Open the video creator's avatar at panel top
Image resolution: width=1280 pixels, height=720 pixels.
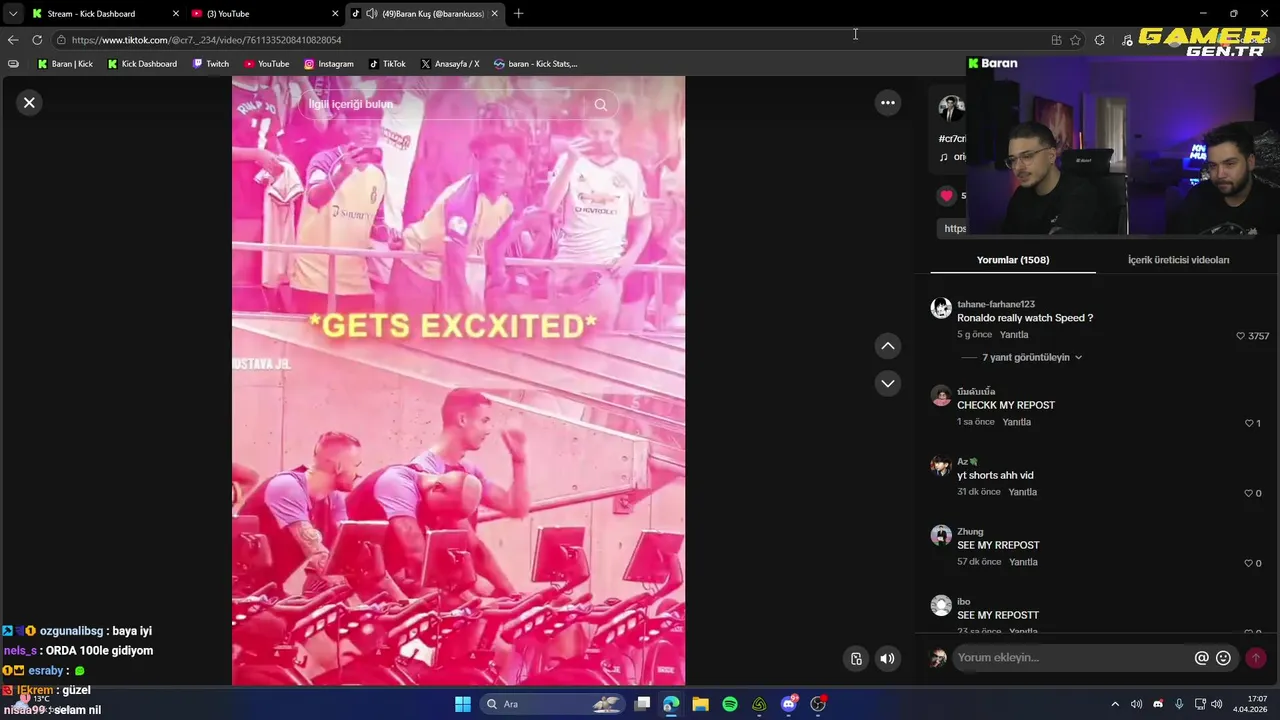click(951, 108)
